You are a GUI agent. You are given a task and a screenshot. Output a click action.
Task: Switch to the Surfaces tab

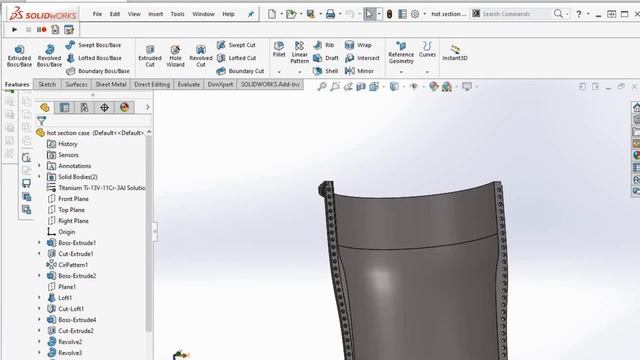[x=76, y=84]
